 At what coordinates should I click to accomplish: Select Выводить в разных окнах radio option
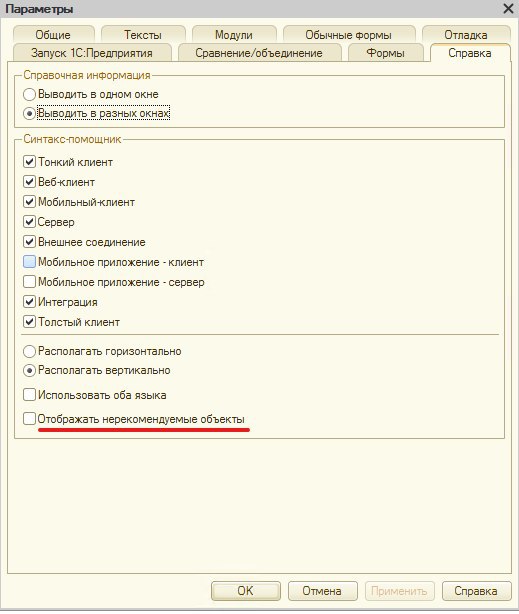pyautogui.click(x=29, y=114)
